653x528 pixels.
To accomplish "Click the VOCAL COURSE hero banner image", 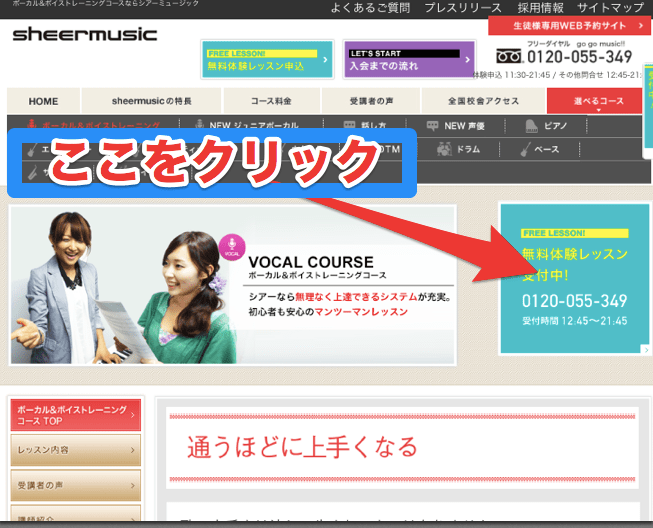I will click(x=232, y=285).
